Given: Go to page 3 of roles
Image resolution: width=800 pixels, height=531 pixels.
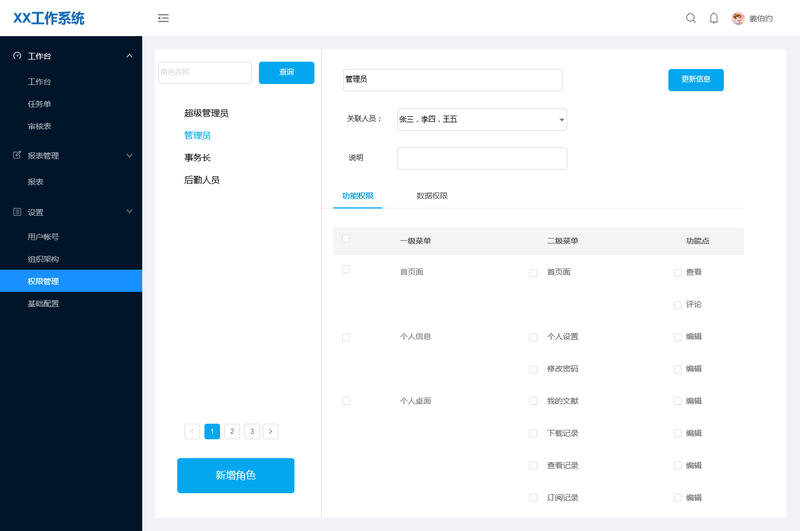Looking at the screenshot, I should click(x=252, y=432).
